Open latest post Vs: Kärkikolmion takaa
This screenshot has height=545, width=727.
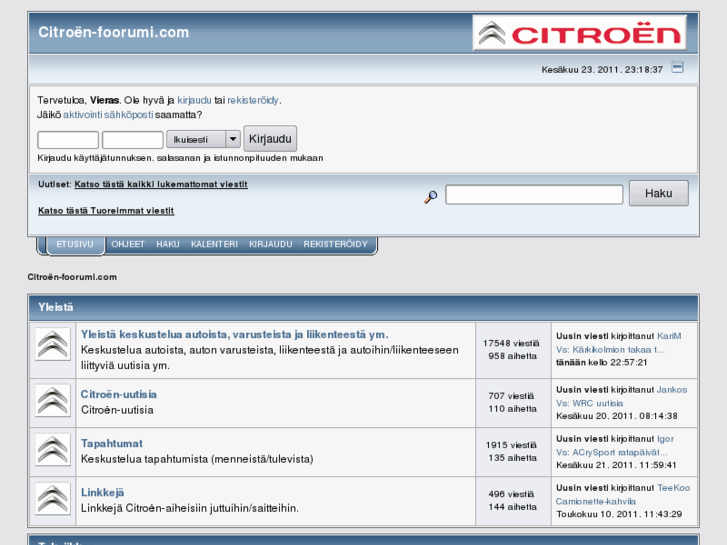pyautogui.click(x=610, y=349)
